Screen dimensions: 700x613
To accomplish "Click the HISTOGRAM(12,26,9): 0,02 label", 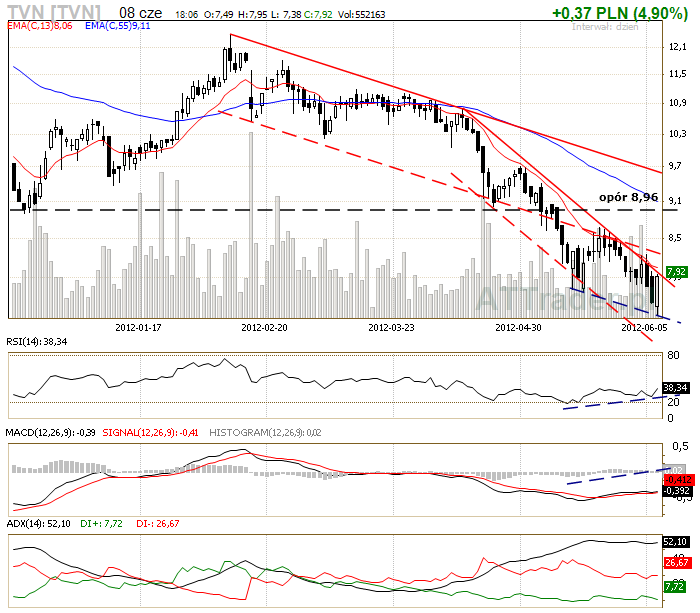I will pyautogui.click(x=265, y=433).
